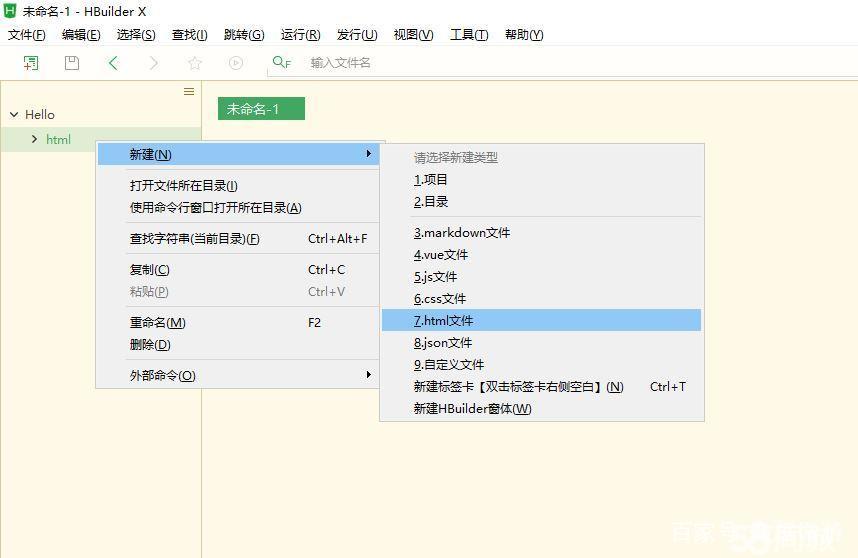Click the HBuilder X app logo
Screen dimensions: 858x558
(x=10, y=10)
